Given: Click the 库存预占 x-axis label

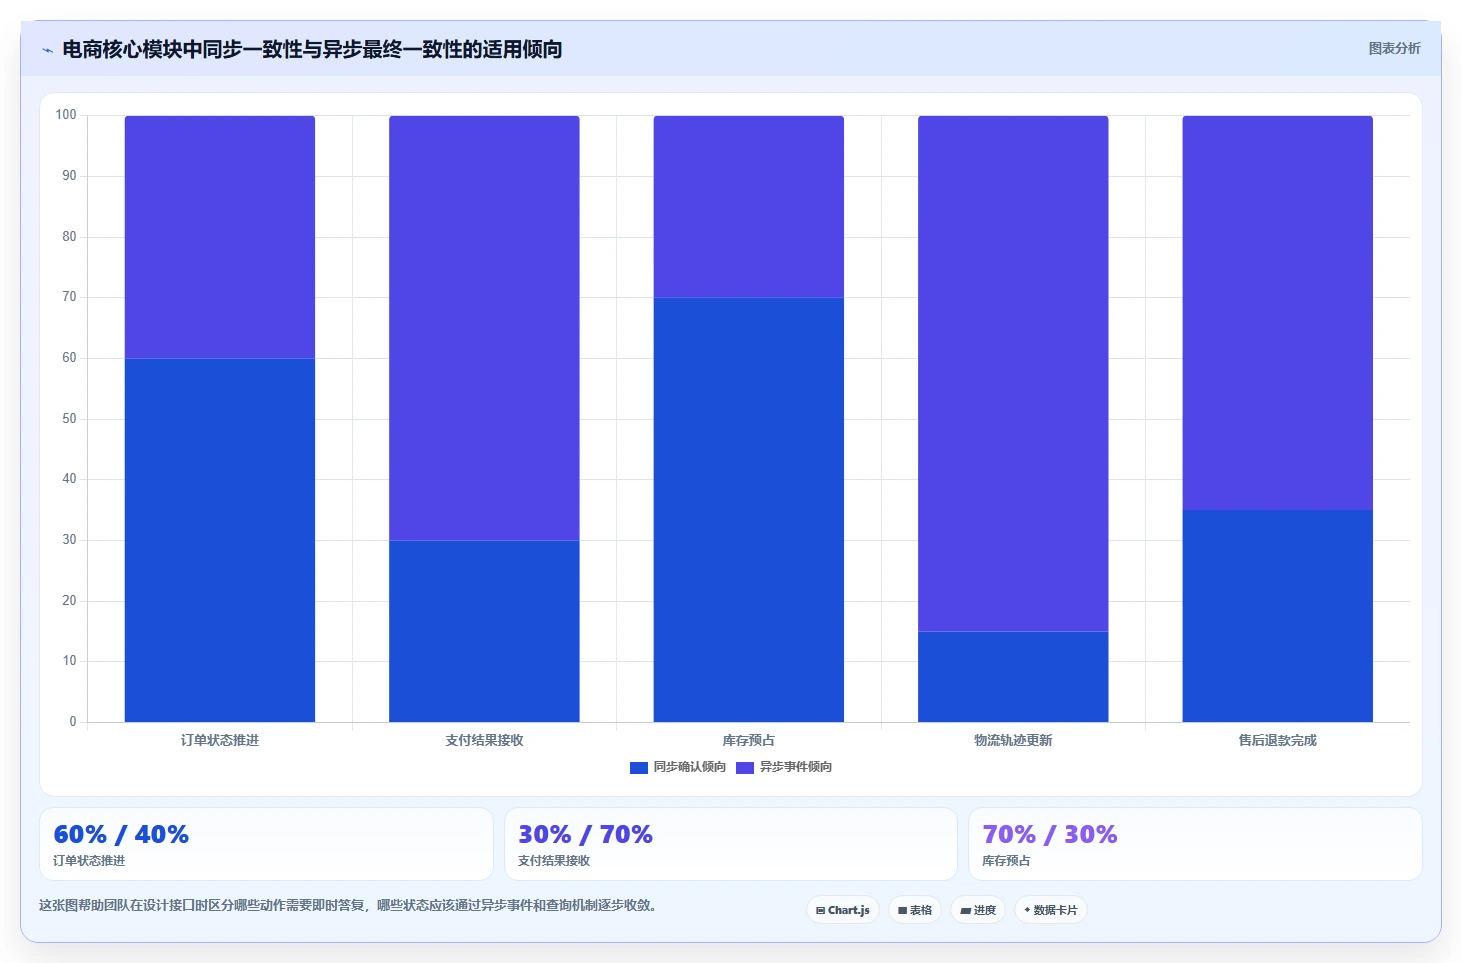Looking at the screenshot, I should 749,740.
